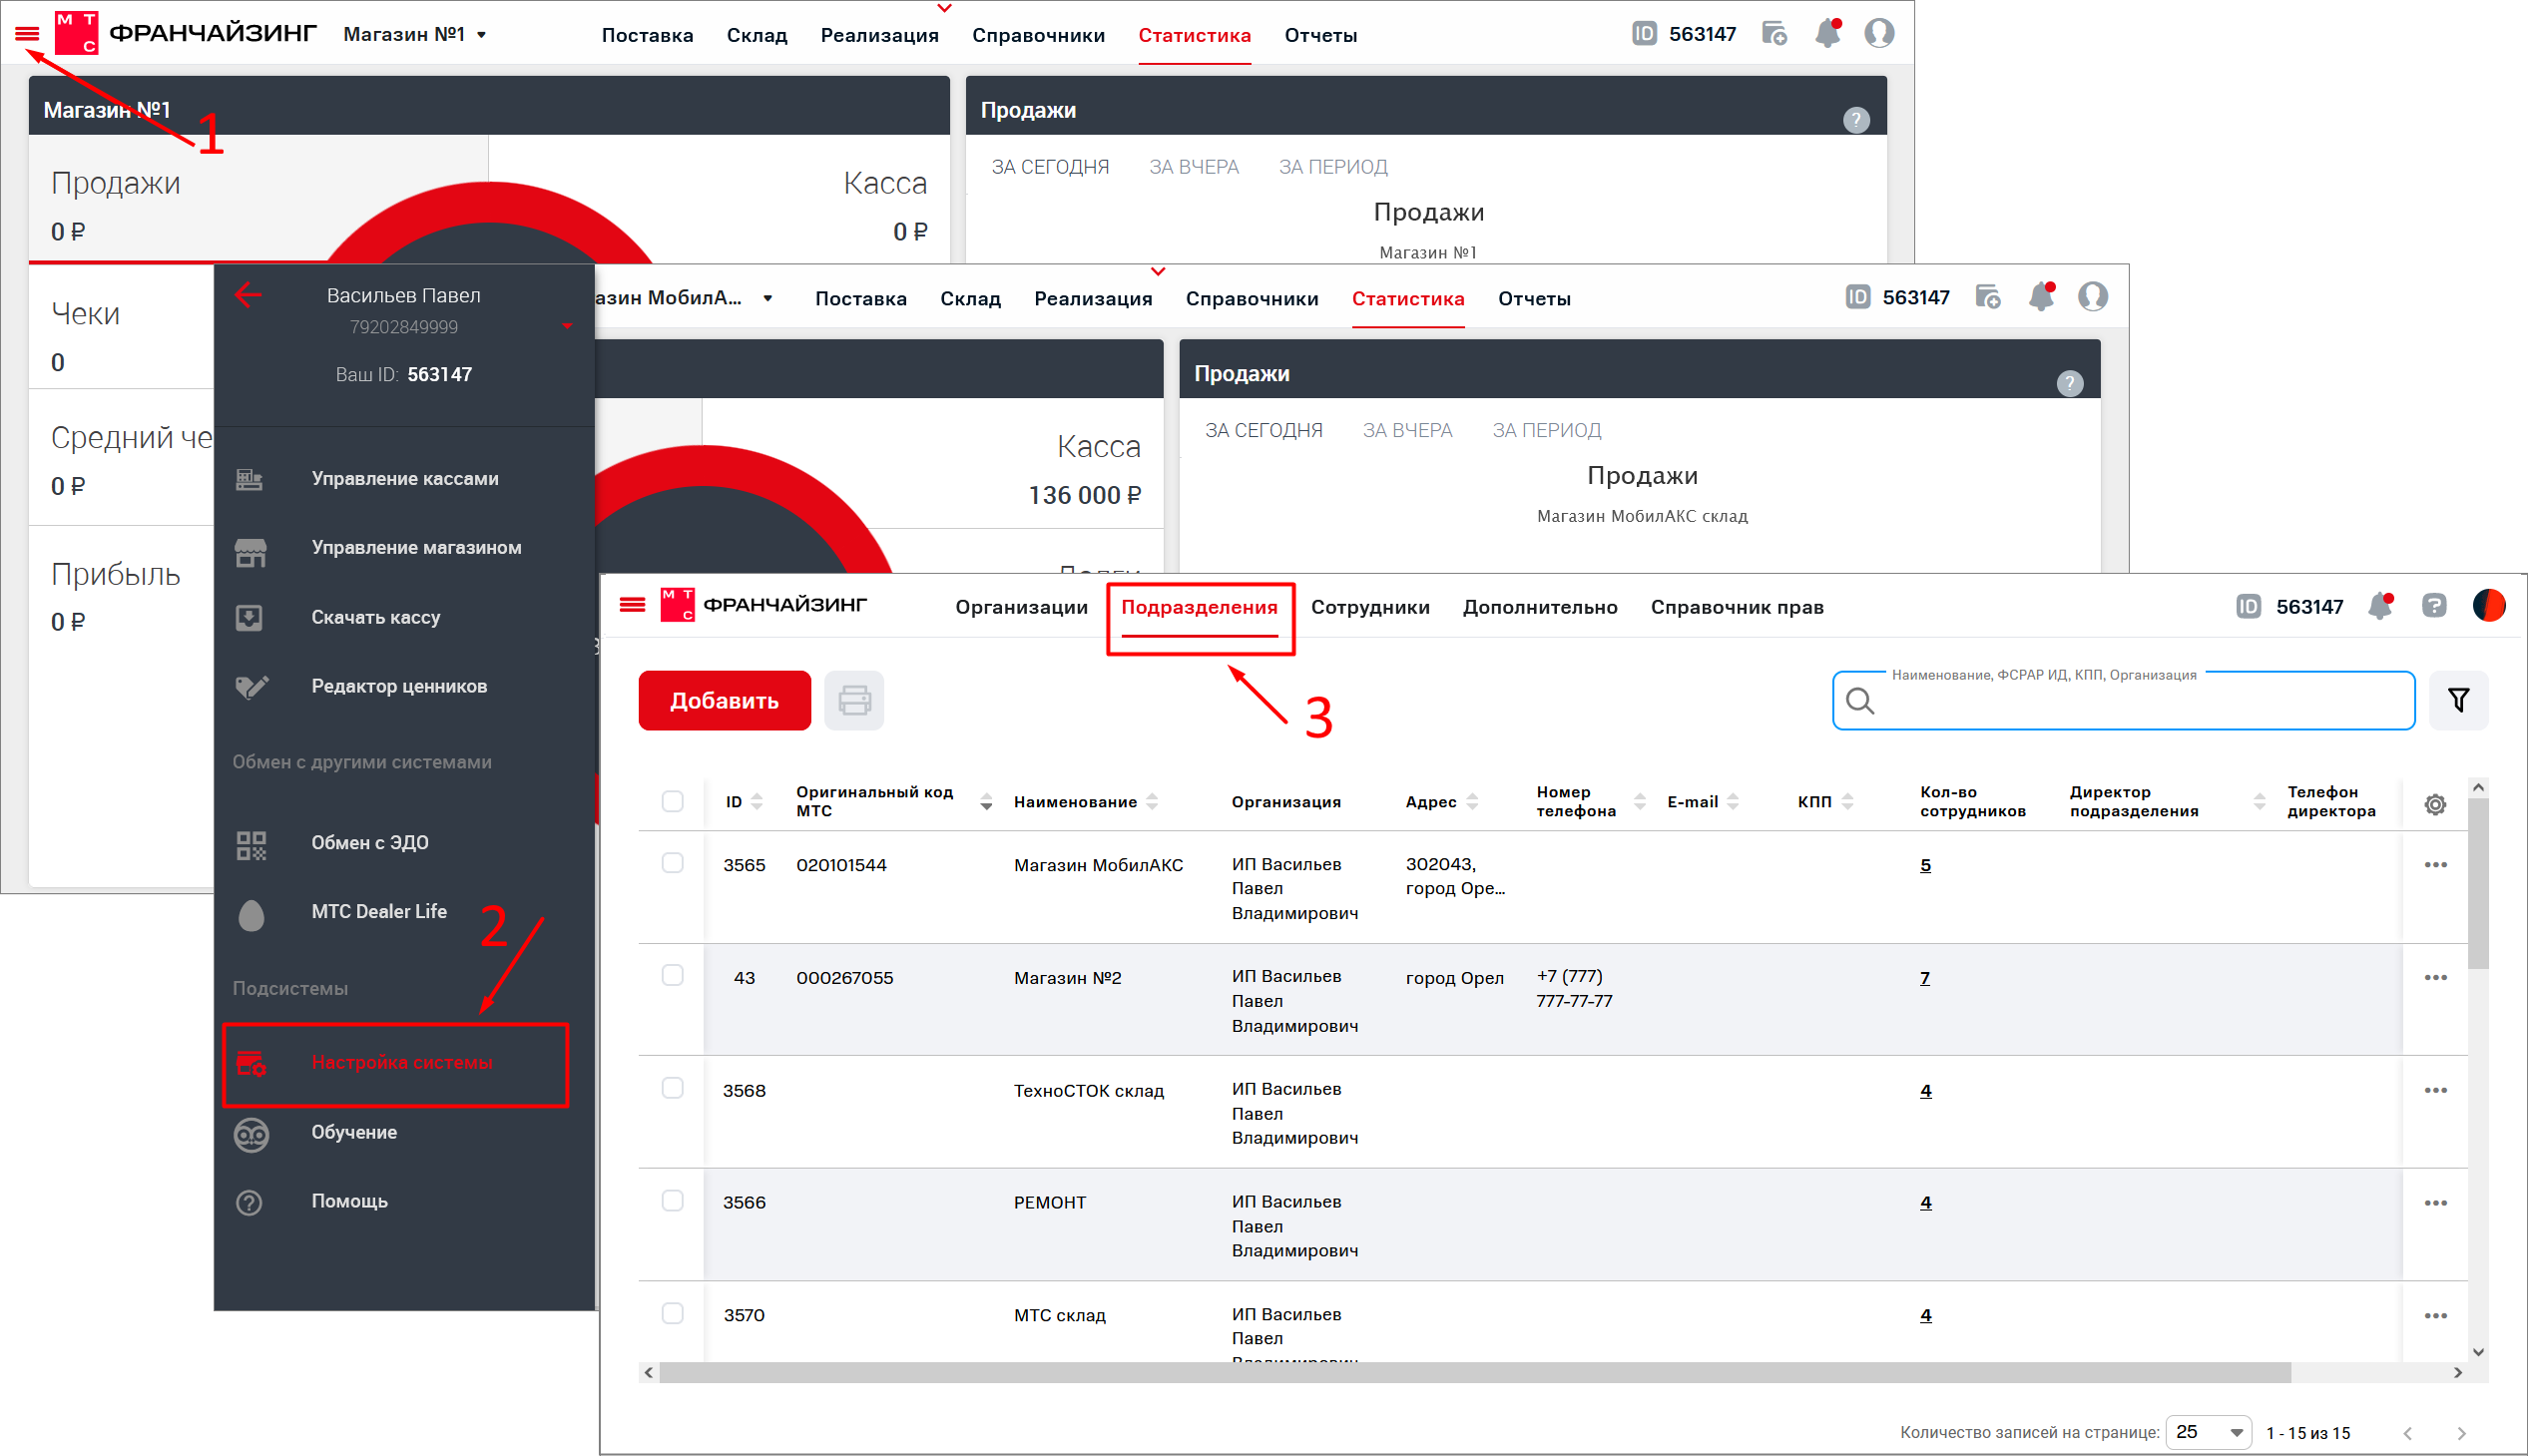Open the filter funnel icon
This screenshot has height=1456, width=2528.
pyautogui.click(x=2458, y=700)
